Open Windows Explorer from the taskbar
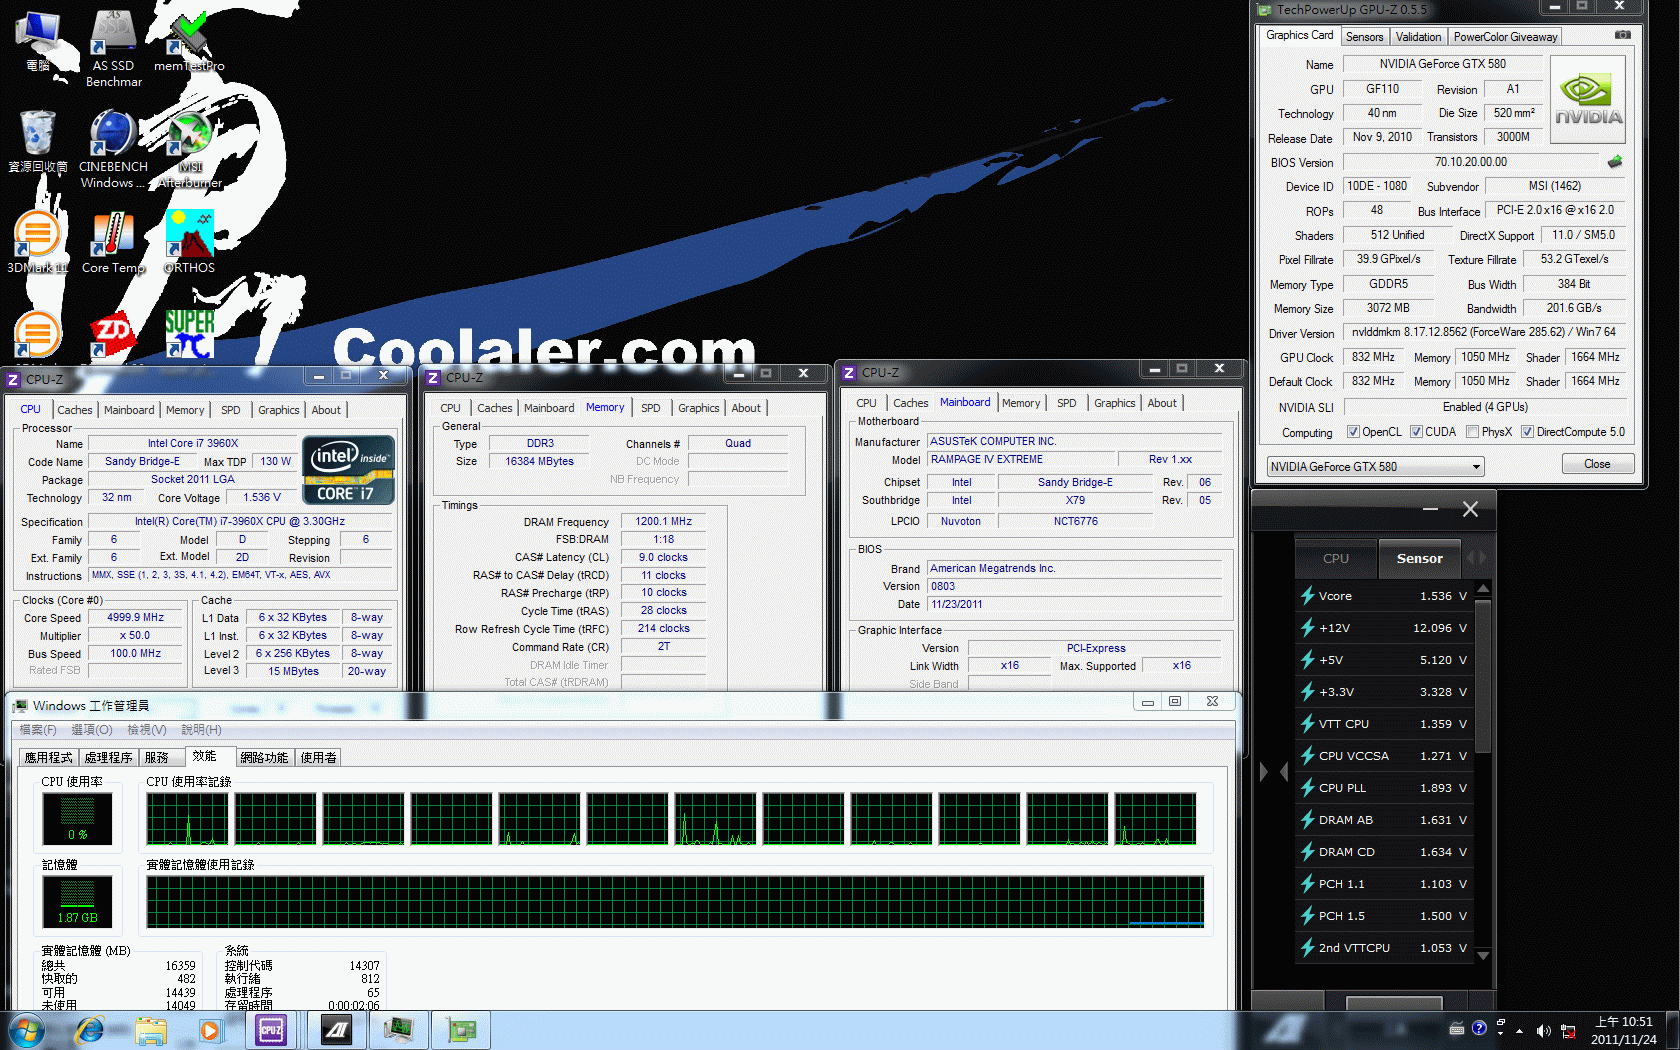This screenshot has width=1680, height=1050. click(151, 1030)
